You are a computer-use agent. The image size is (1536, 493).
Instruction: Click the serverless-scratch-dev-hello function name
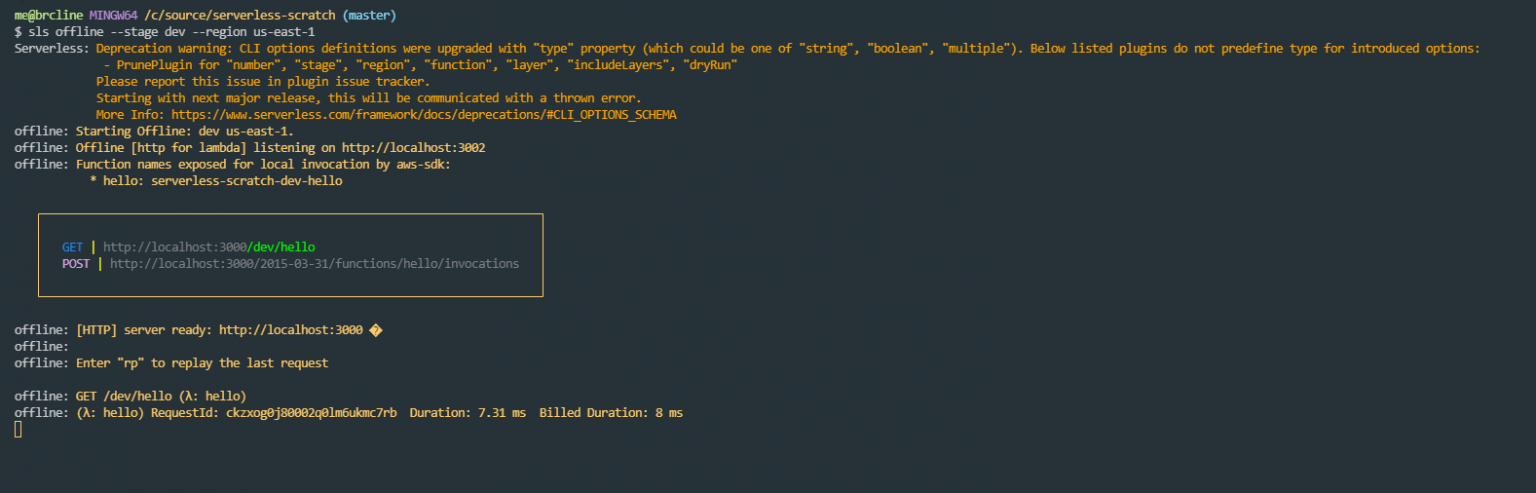[x=246, y=181]
